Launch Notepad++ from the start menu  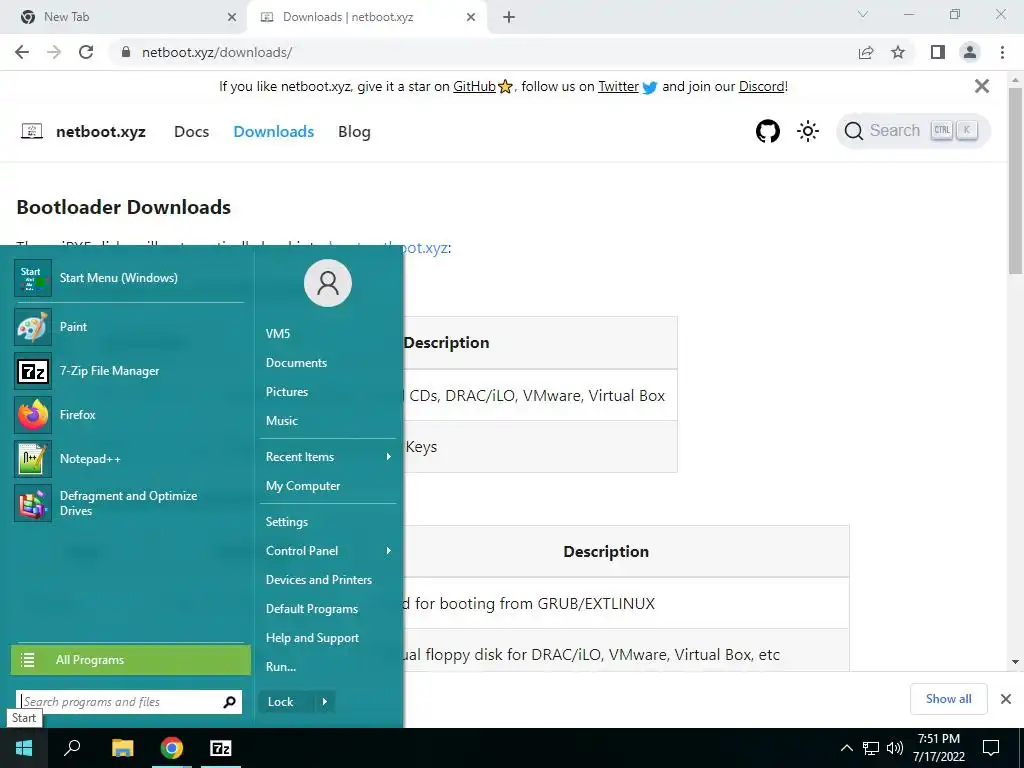129,458
